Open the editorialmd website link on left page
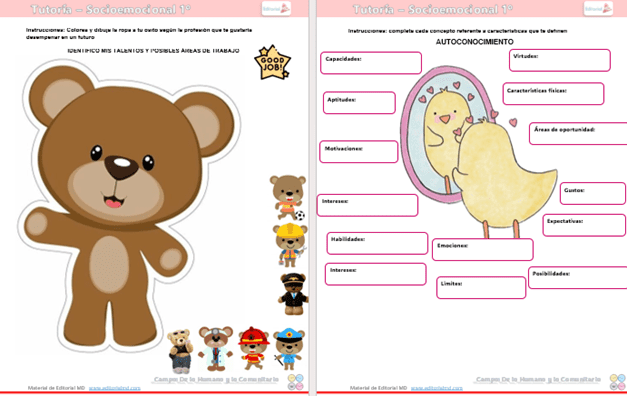This screenshot has width=627, height=396. pyautogui.click(x=115, y=388)
